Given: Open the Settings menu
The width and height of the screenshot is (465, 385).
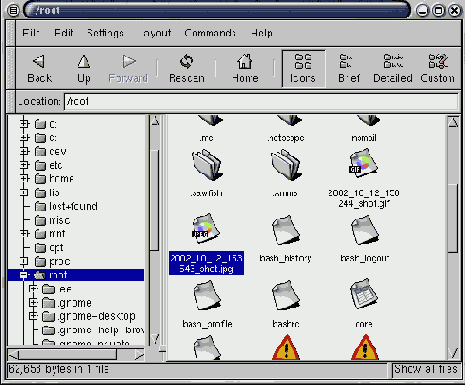Looking at the screenshot, I should pyautogui.click(x=105, y=33).
